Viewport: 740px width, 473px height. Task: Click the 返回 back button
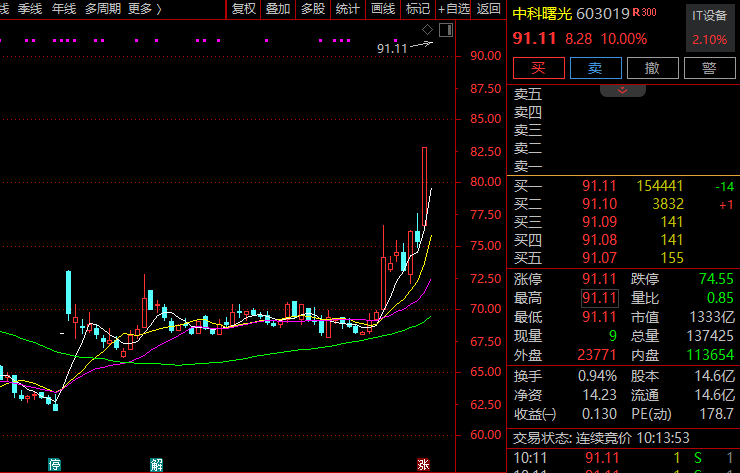488,9
